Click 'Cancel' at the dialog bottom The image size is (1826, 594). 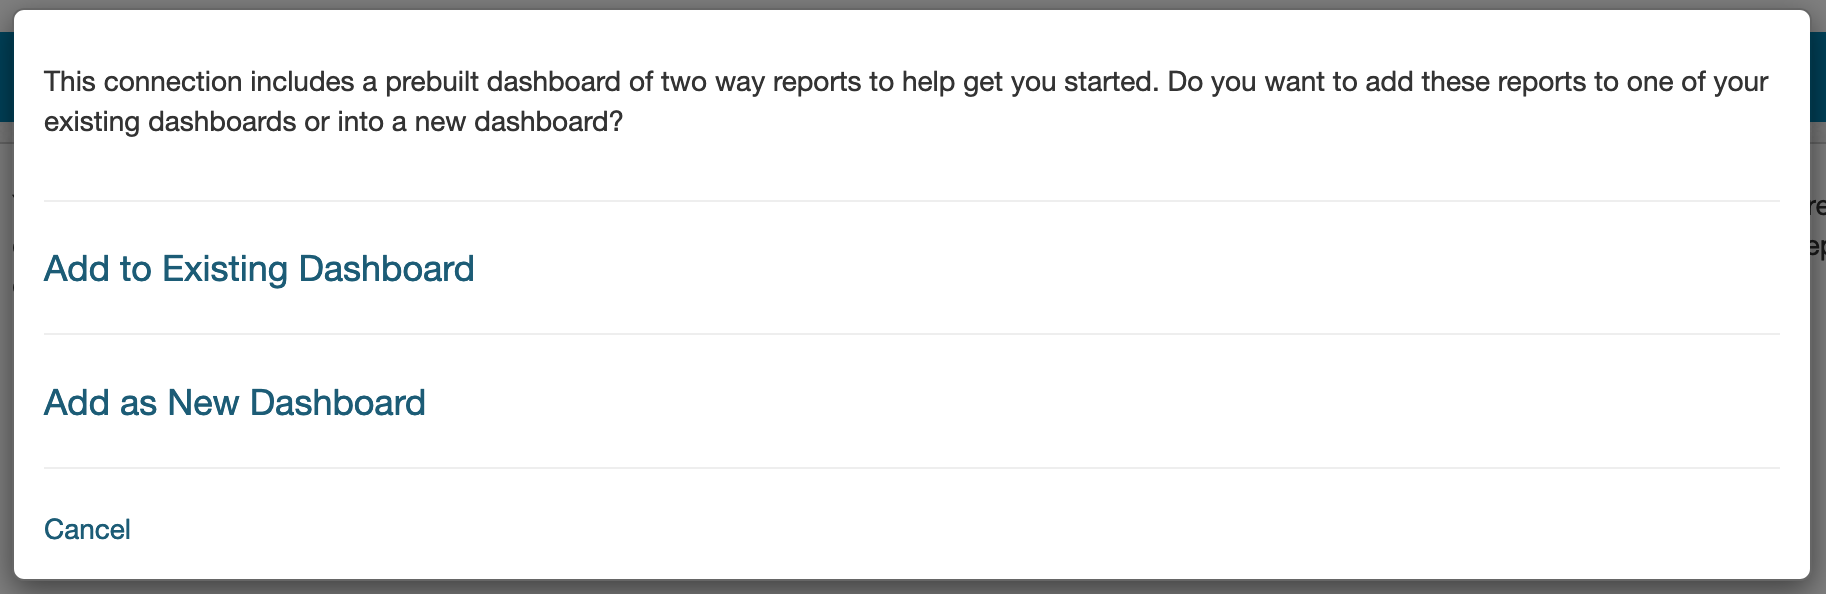coord(87,529)
